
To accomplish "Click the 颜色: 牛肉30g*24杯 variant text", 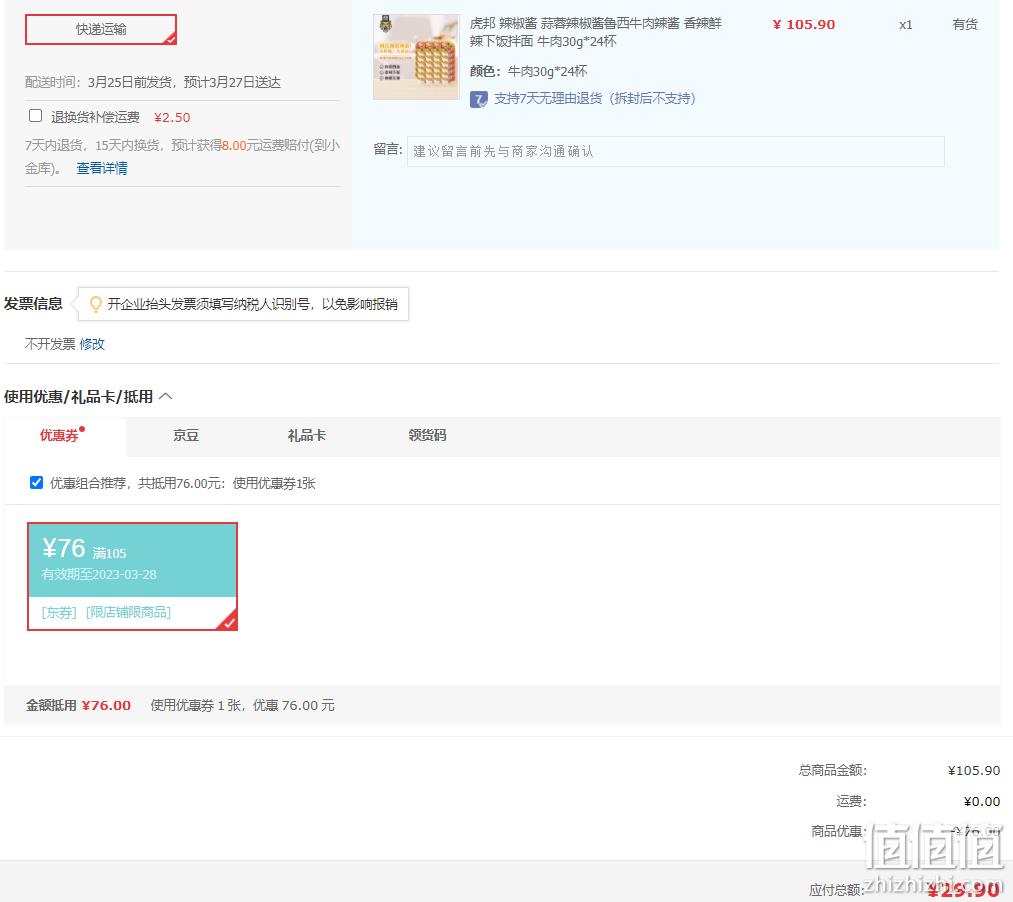I will pyautogui.click(x=528, y=71).
